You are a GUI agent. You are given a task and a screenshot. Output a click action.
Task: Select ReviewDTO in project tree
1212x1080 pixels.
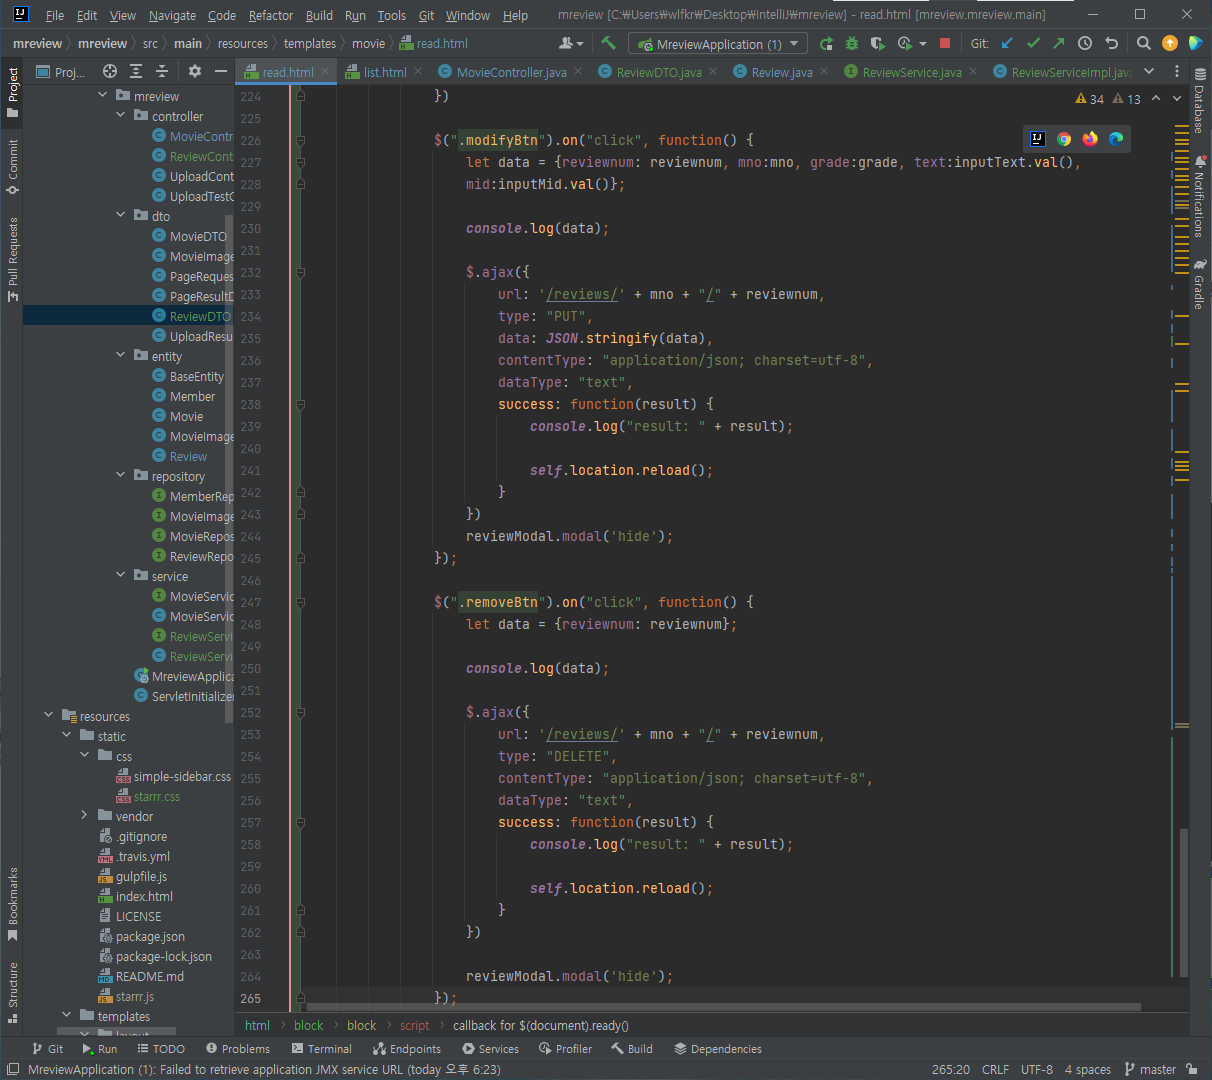tap(199, 316)
